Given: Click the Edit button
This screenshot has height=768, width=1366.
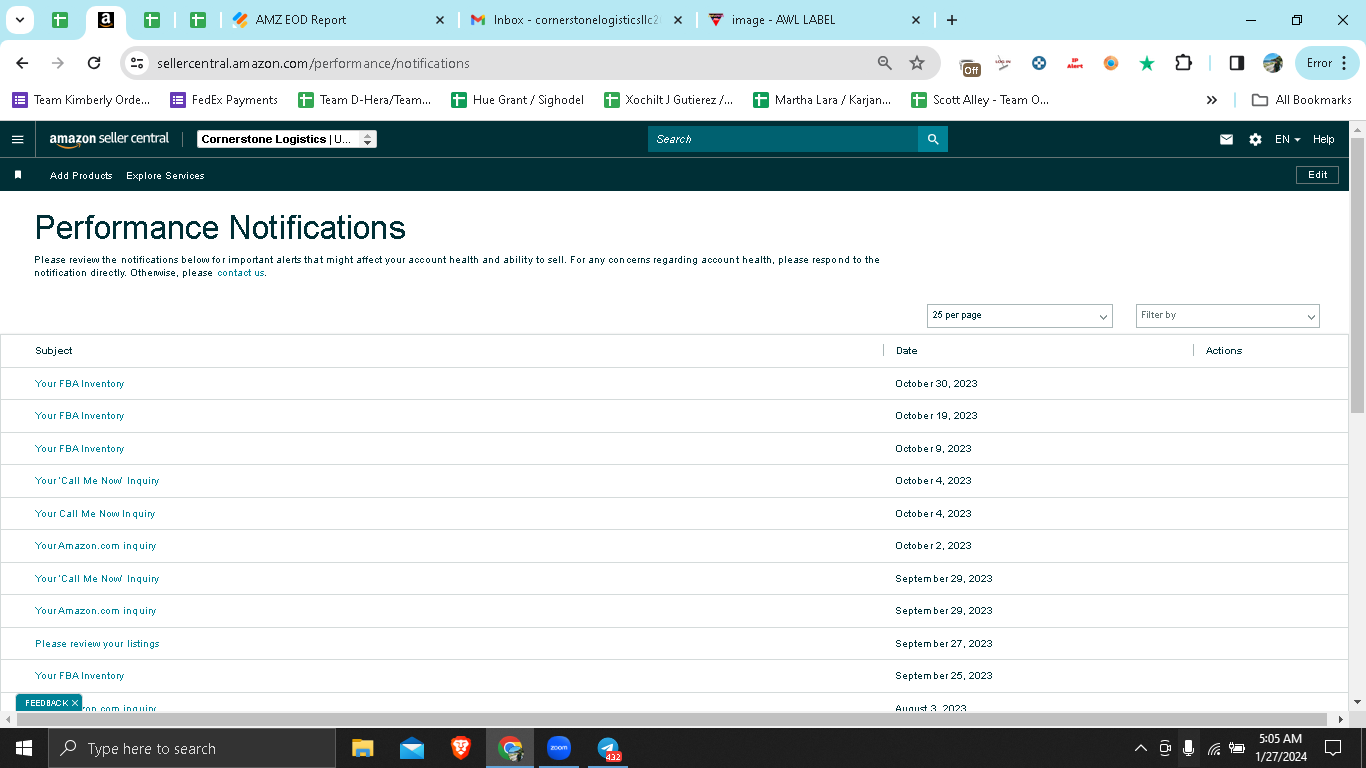Looking at the screenshot, I should tap(1318, 175).
